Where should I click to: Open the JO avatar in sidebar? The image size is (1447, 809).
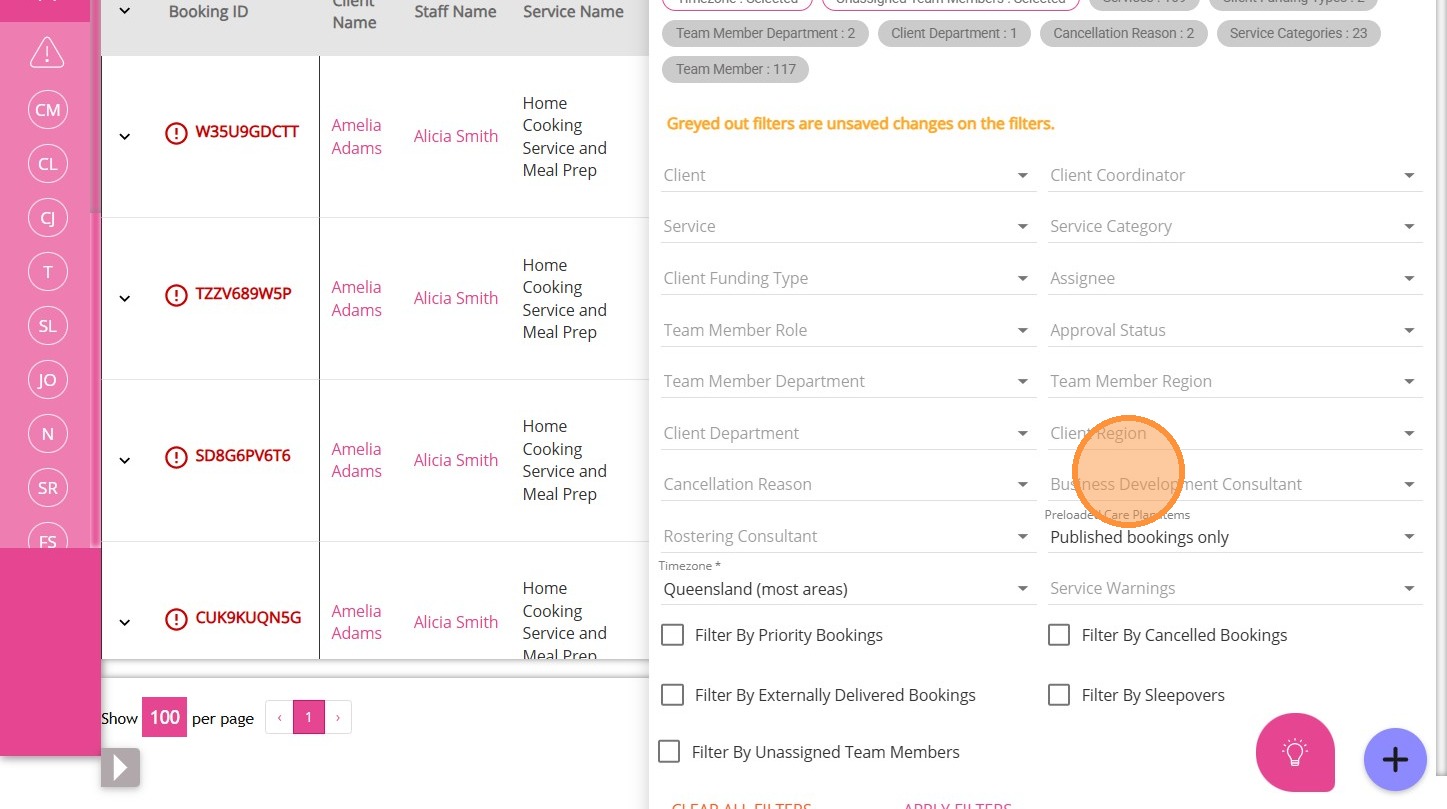pos(48,380)
